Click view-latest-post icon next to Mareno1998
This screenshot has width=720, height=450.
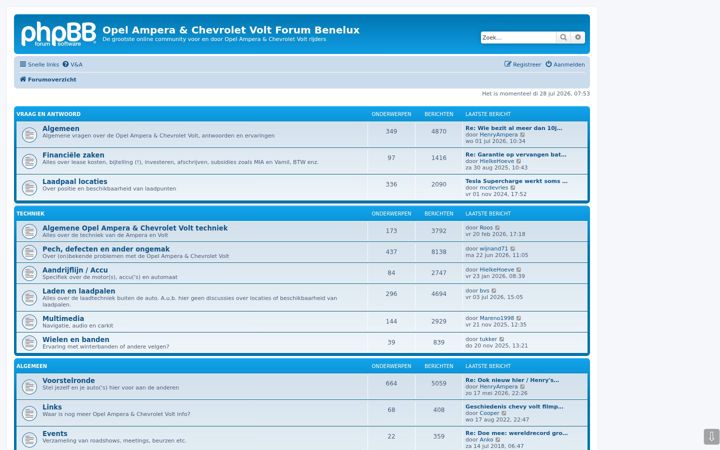pyautogui.click(x=519, y=319)
